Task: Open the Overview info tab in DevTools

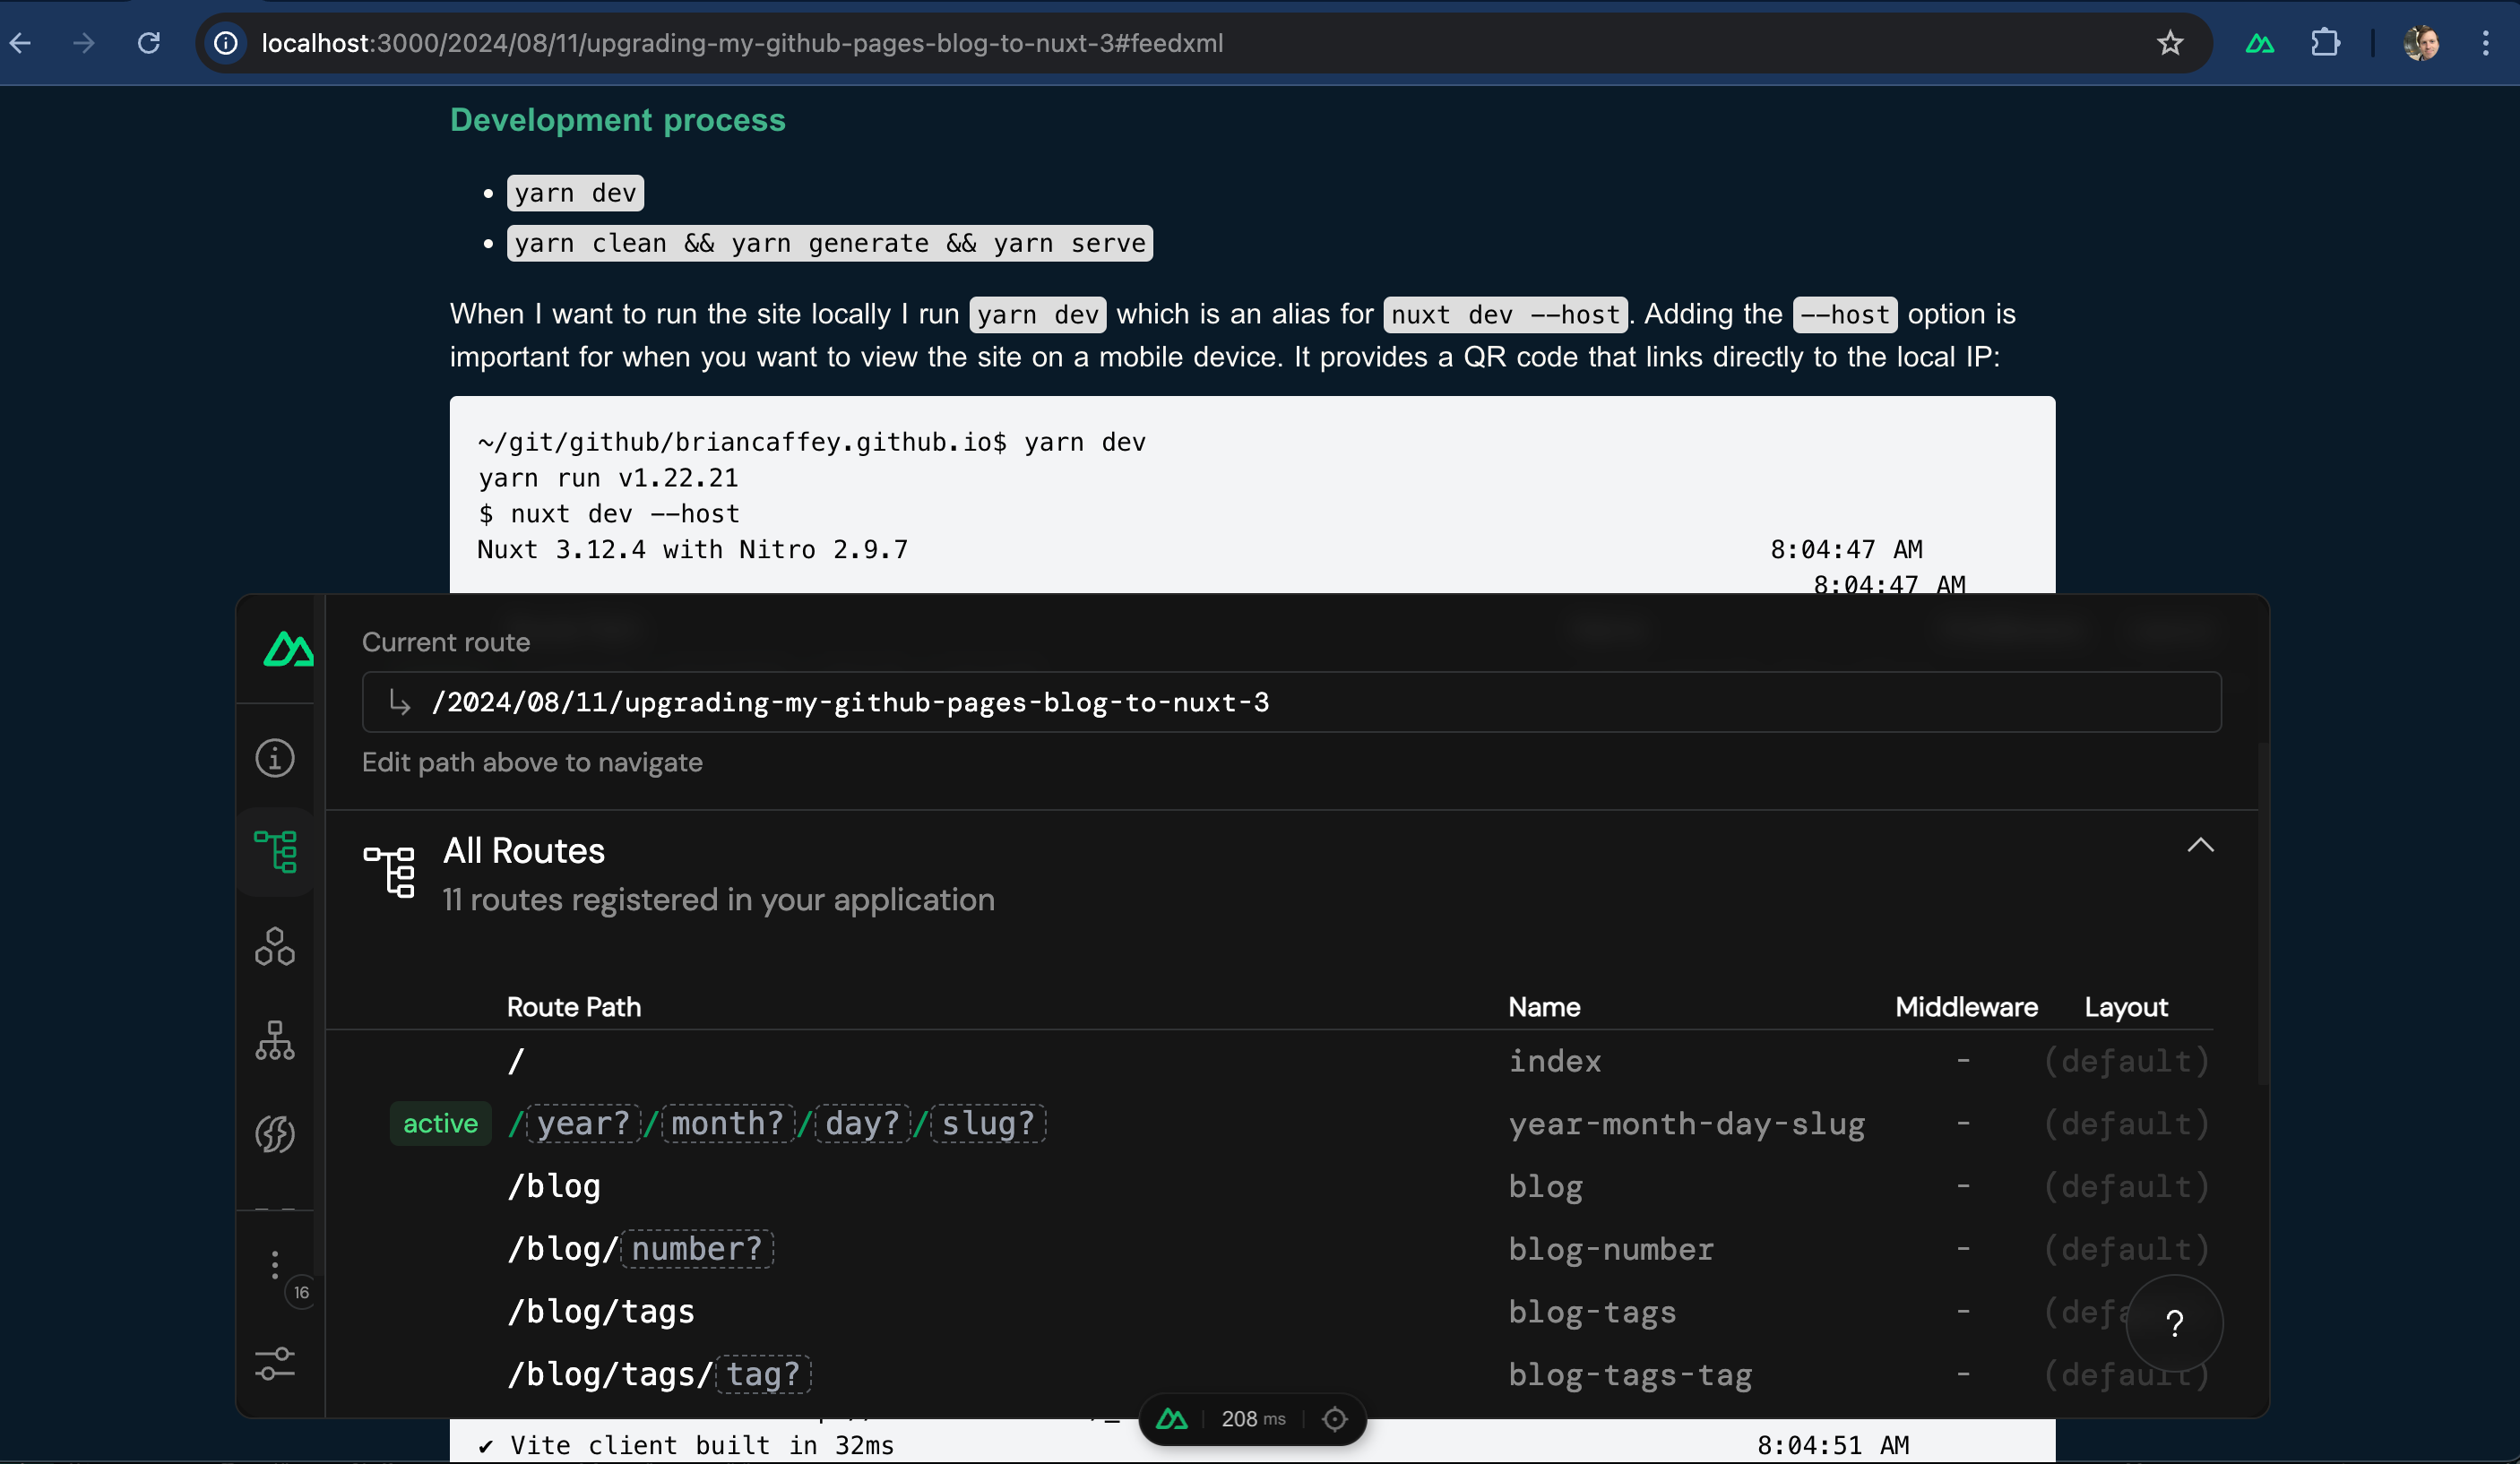Action: point(275,758)
